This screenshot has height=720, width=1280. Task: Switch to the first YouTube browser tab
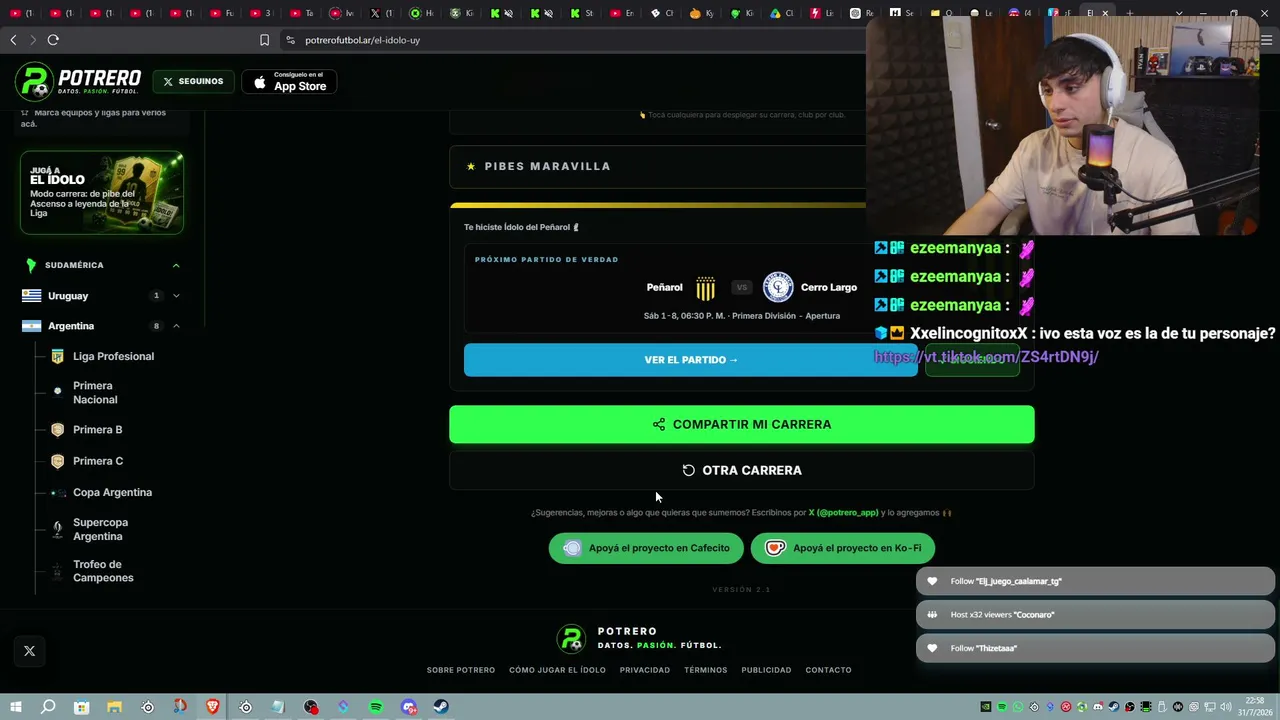click(x=21, y=13)
